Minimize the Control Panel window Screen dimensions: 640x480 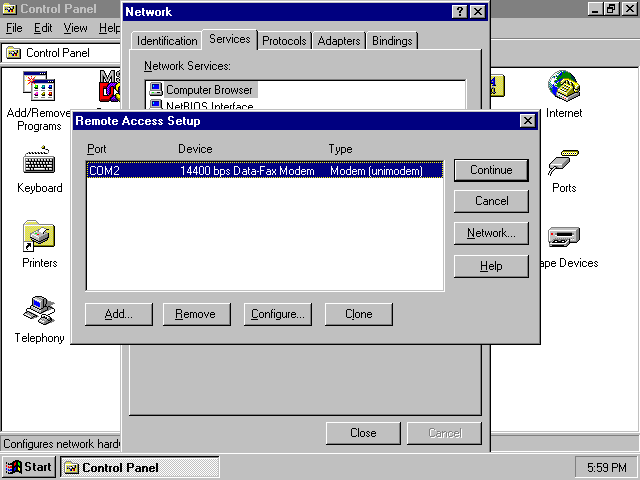[x=596, y=9]
